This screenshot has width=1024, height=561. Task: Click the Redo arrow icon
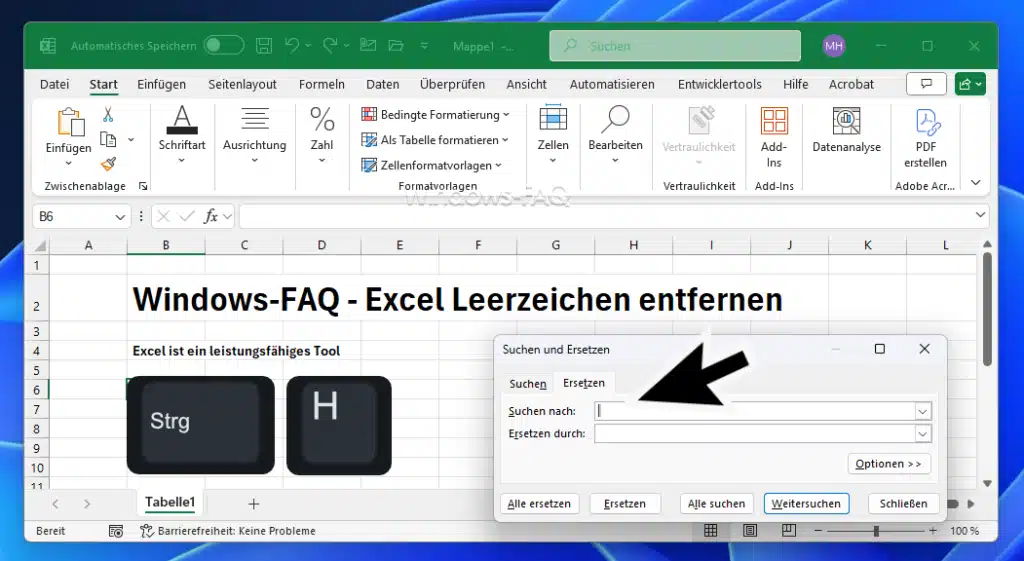(x=330, y=46)
